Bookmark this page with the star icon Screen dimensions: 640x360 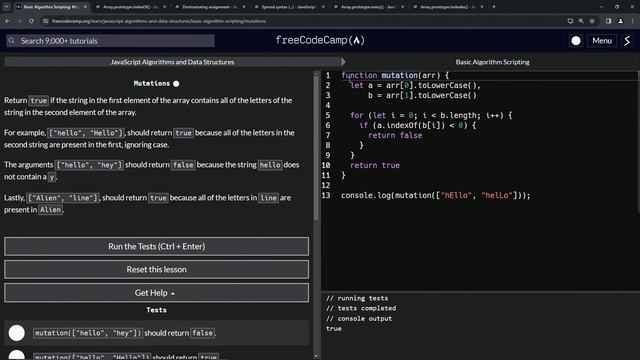tap(592, 21)
